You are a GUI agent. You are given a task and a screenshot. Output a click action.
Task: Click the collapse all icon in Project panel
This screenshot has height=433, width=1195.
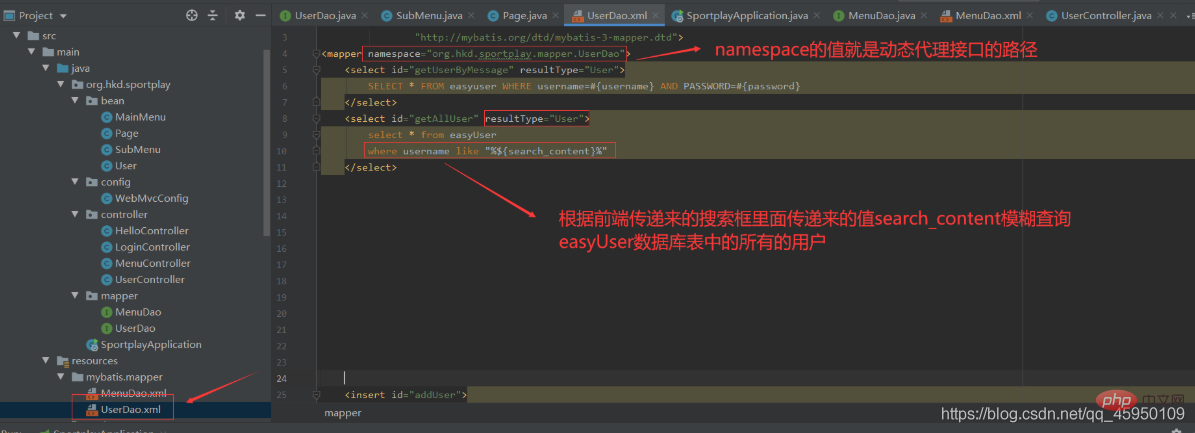tap(213, 15)
